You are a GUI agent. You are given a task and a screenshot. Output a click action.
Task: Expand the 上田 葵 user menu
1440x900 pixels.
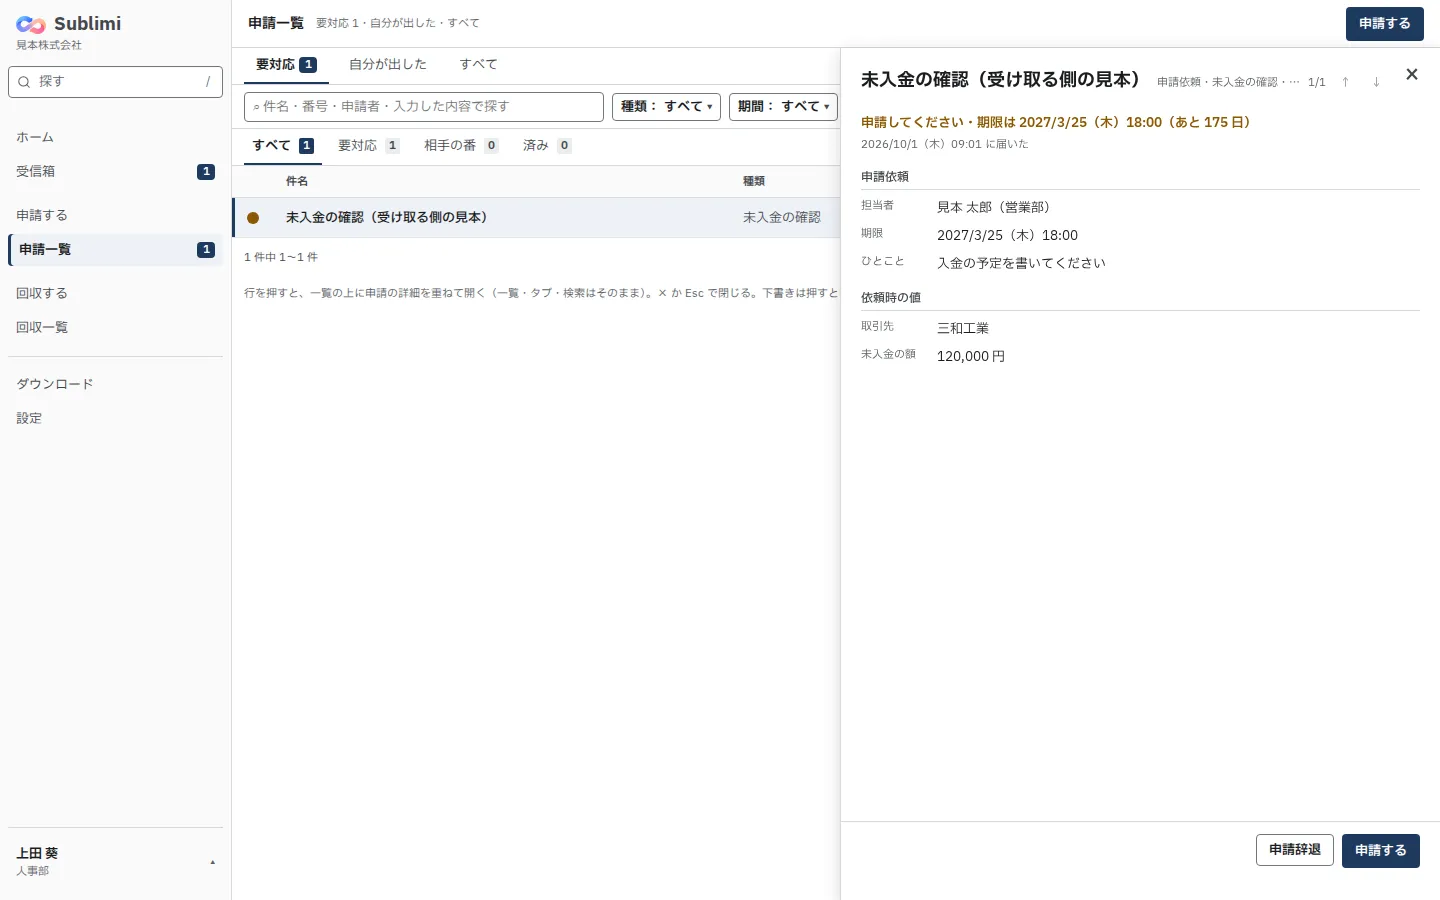[115, 861]
